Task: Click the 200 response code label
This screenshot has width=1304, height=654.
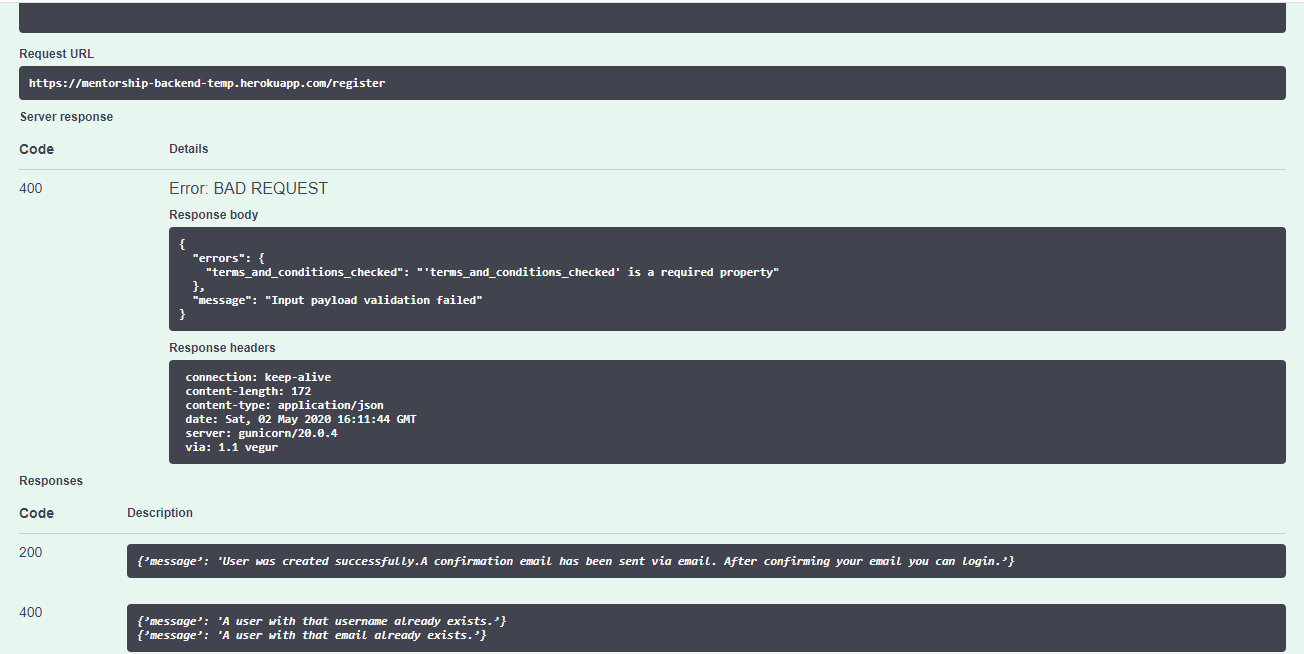Action: click(x=30, y=552)
